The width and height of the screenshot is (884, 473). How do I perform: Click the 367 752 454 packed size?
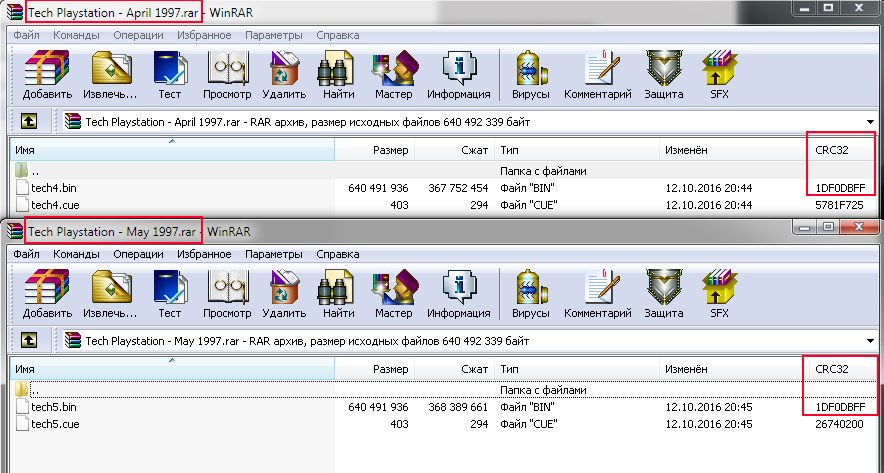[458, 188]
